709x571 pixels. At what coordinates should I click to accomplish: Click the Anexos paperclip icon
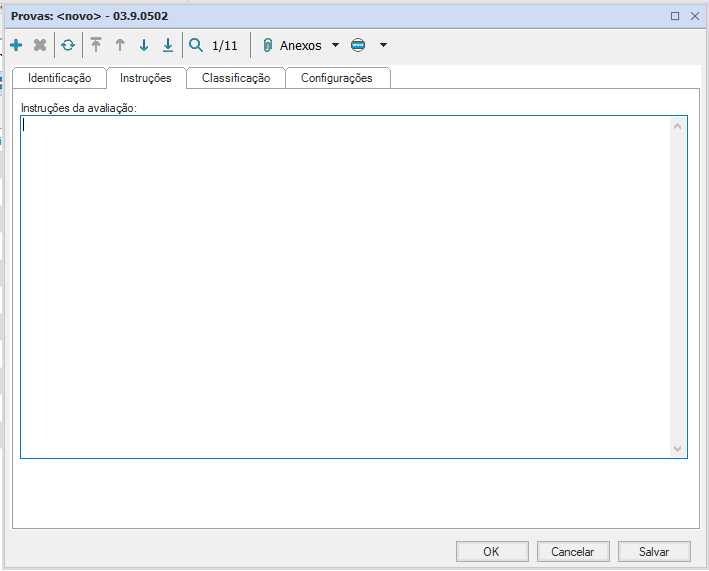tap(268, 45)
